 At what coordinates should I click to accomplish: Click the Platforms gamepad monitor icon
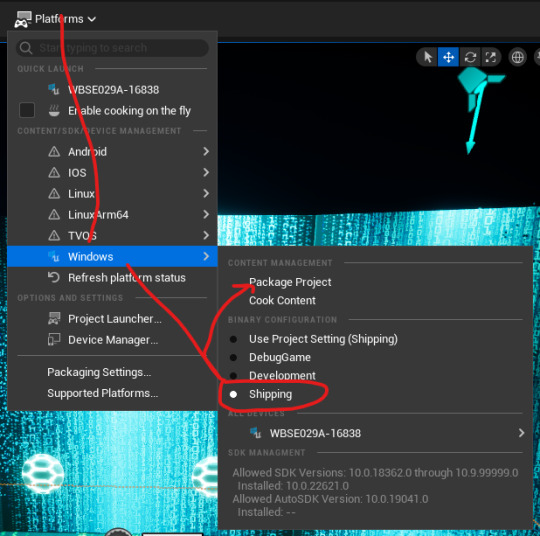click(x=23, y=19)
